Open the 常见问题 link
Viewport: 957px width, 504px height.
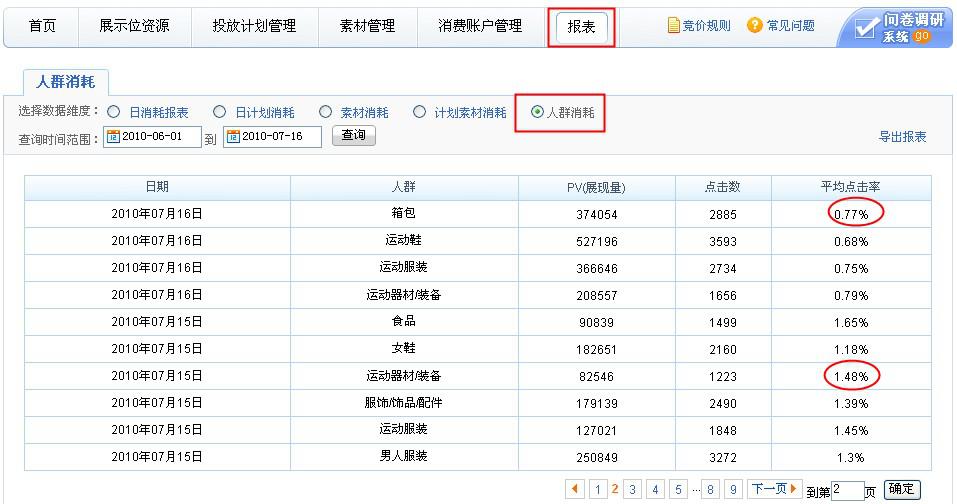[x=790, y=26]
